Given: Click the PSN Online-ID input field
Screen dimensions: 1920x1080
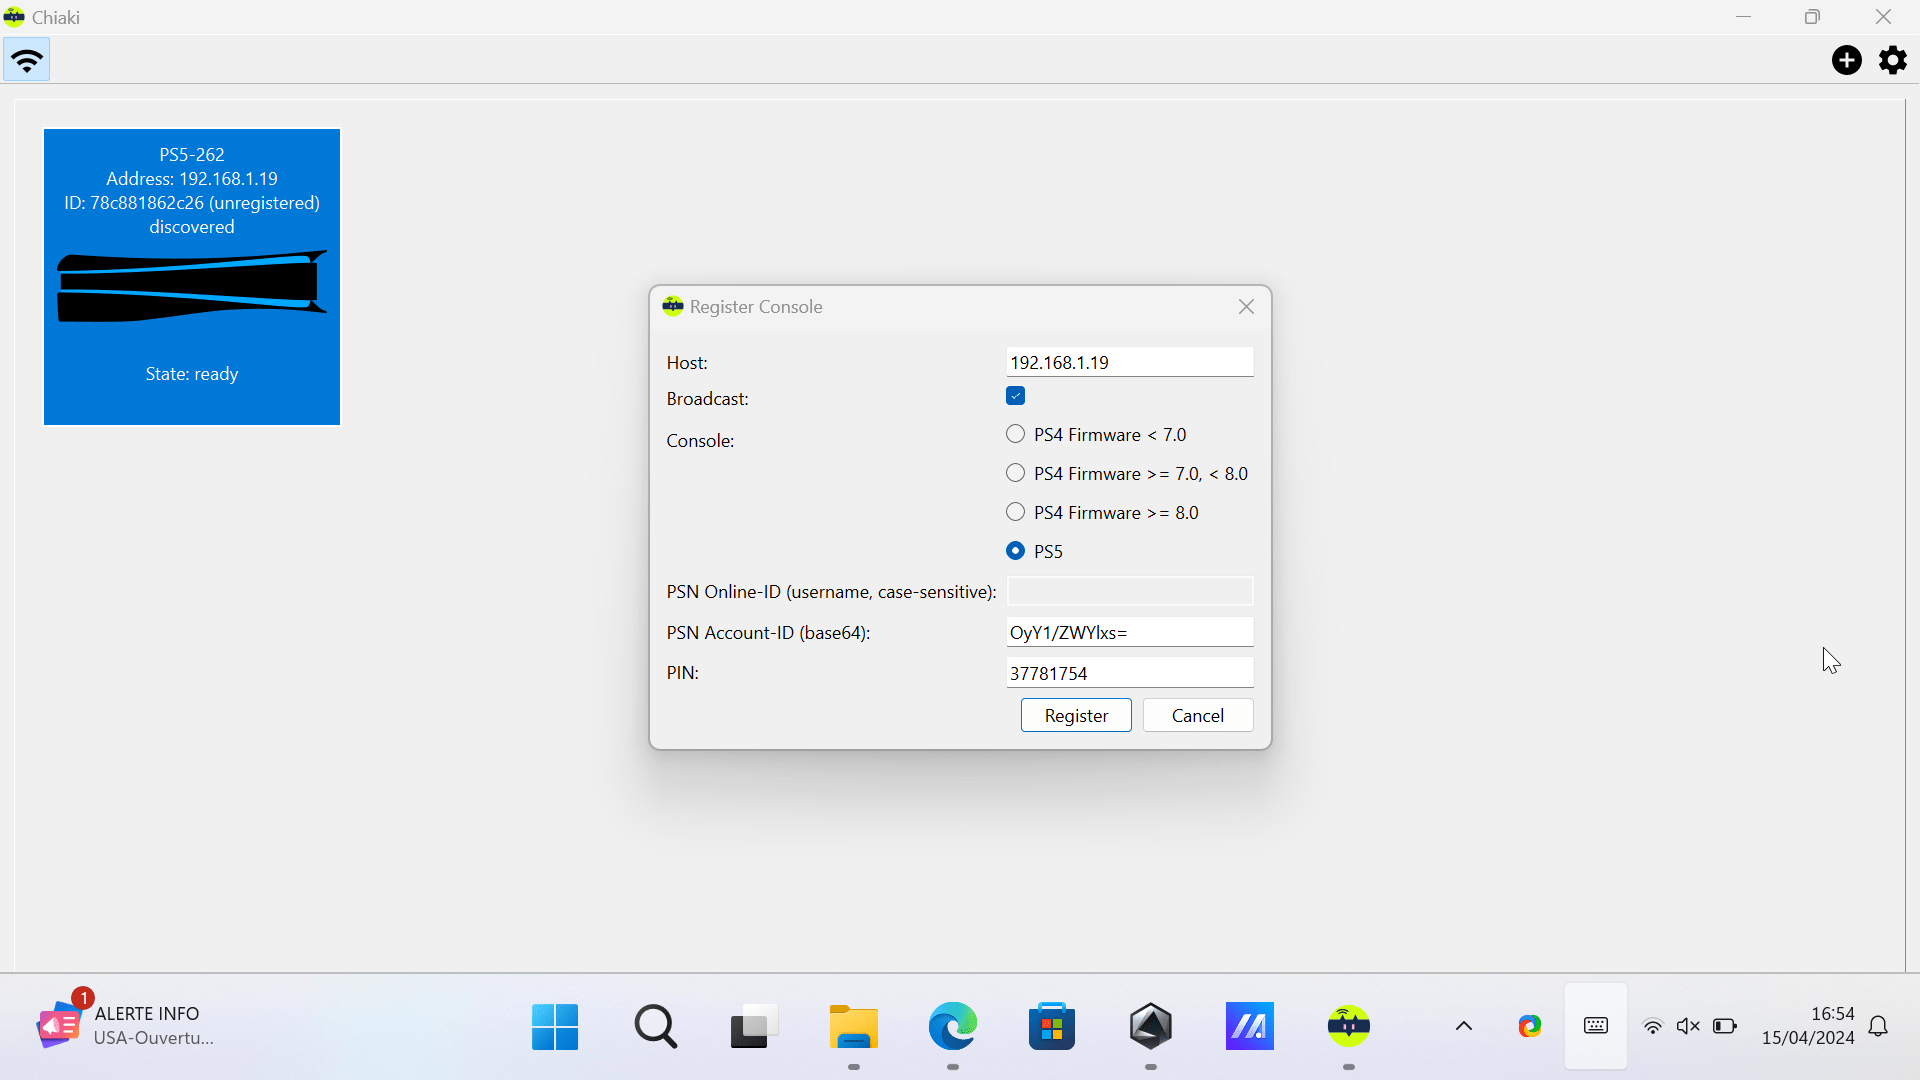Looking at the screenshot, I should coord(1129,592).
